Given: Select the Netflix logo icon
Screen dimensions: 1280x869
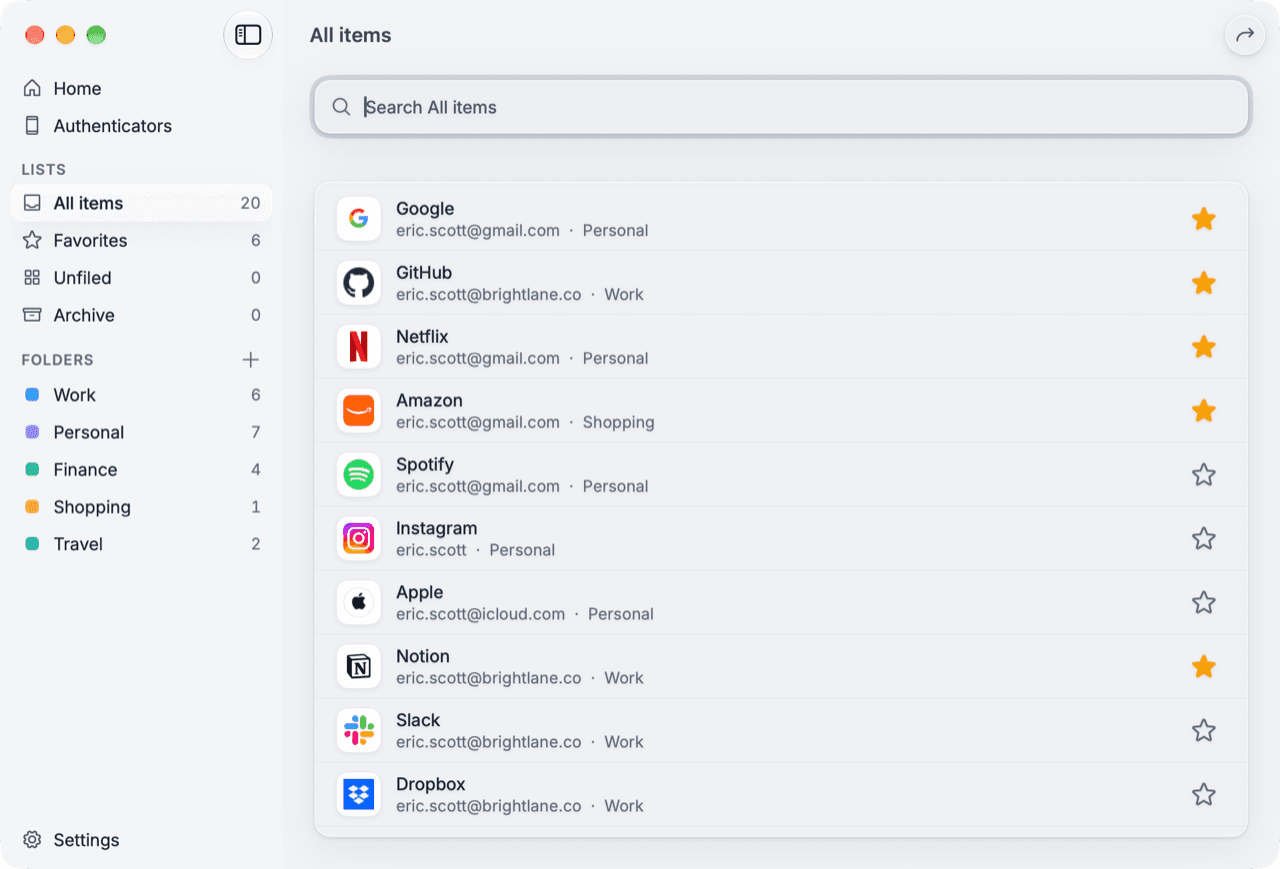Looking at the screenshot, I should point(359,347).
